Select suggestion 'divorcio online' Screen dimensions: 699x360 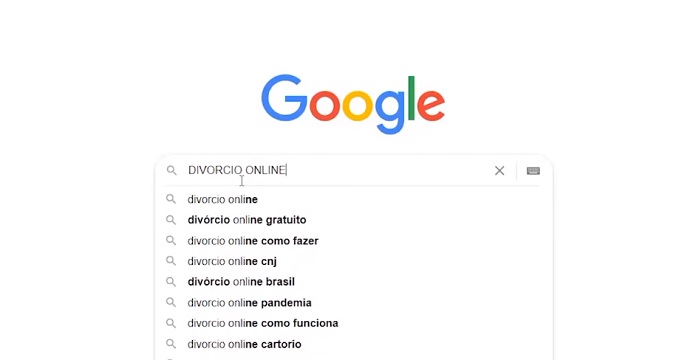tap(354, 199)
